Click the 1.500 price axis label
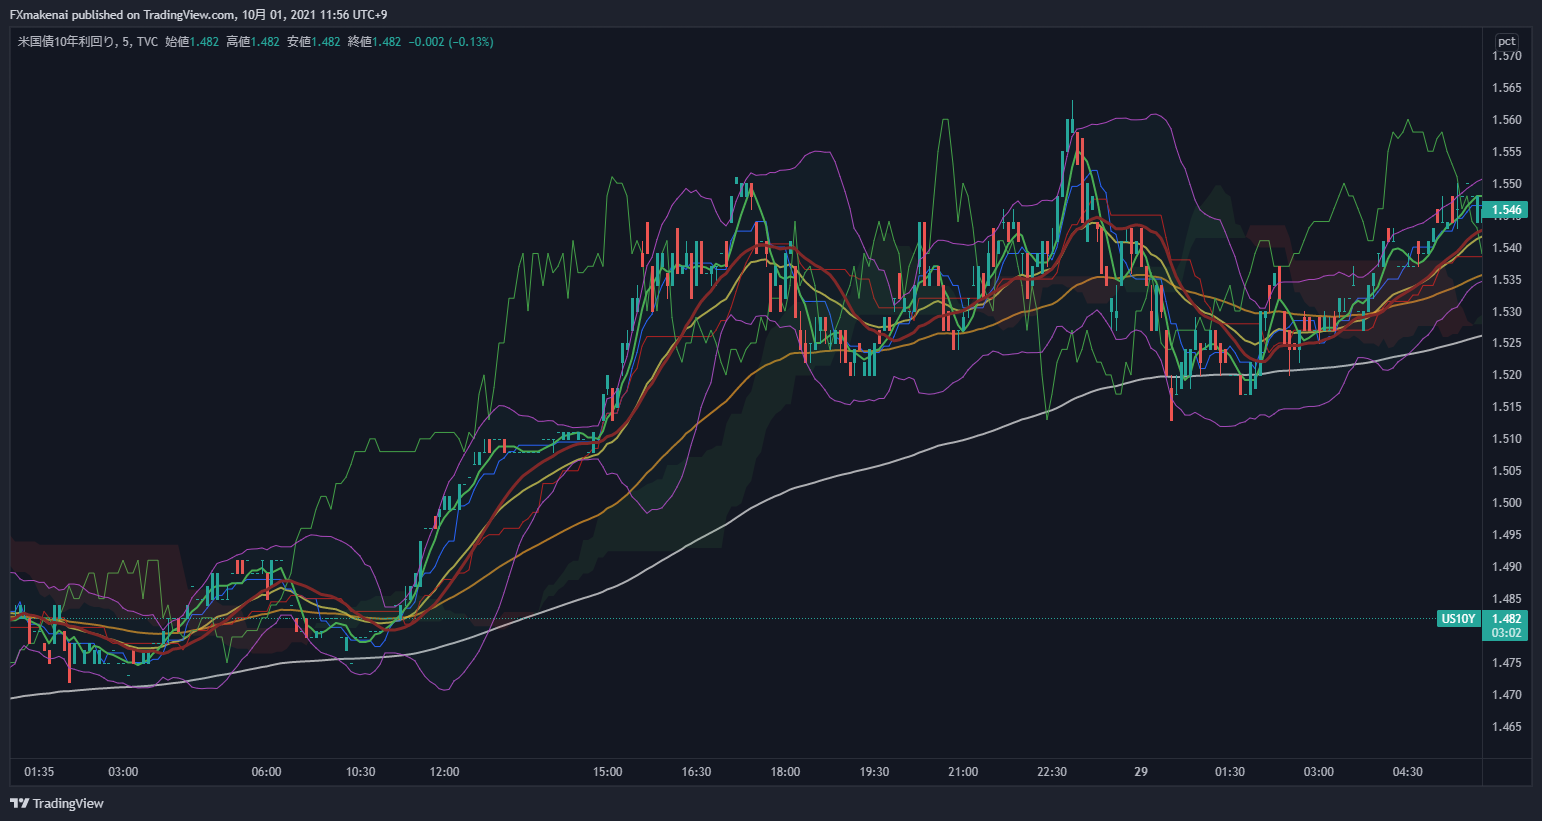This screenshot has height=821, width=1542. [1506, 503]
